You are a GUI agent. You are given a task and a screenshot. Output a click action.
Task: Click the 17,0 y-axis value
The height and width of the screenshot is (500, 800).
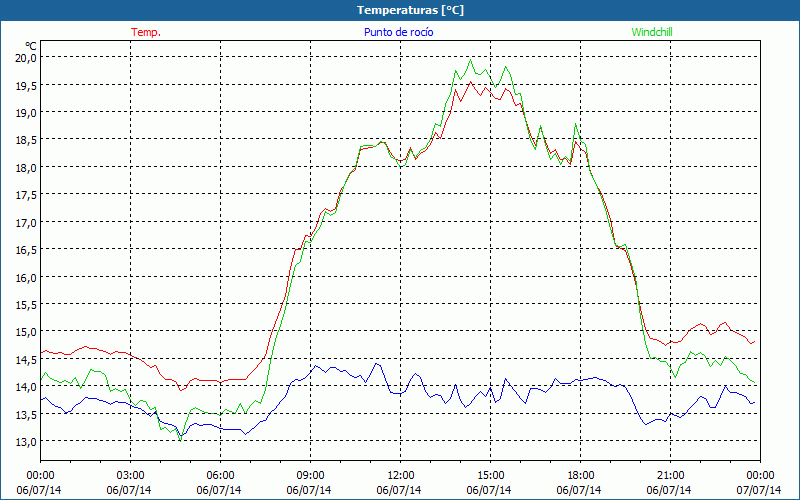click(26, 222)
